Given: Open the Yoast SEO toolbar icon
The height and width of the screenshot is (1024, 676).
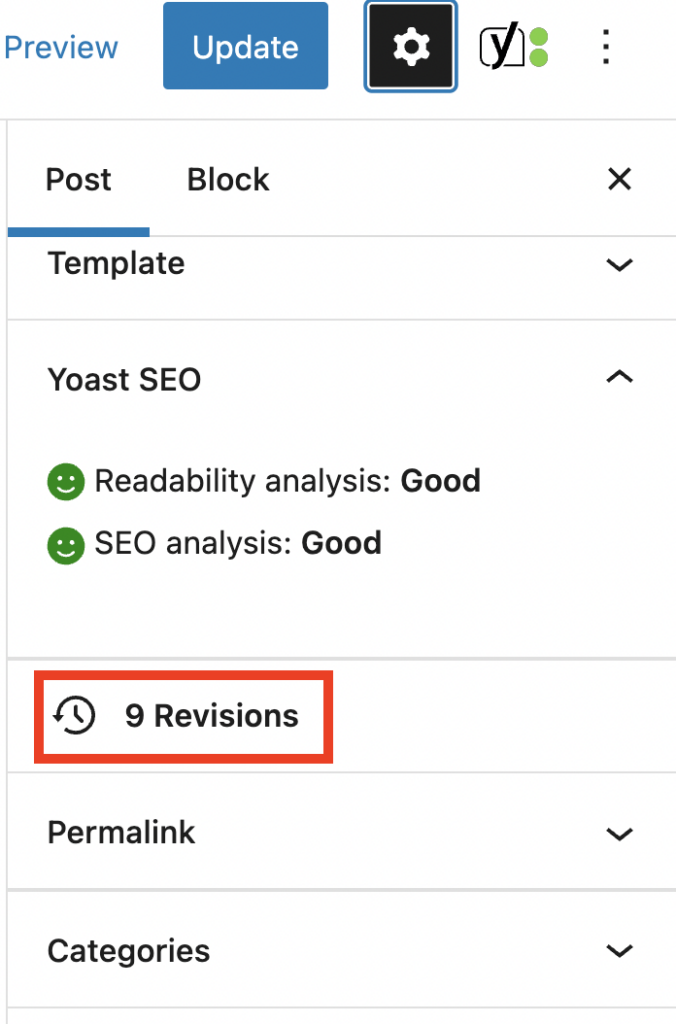Looking at the screenshot, I should [x=502, y=45].
